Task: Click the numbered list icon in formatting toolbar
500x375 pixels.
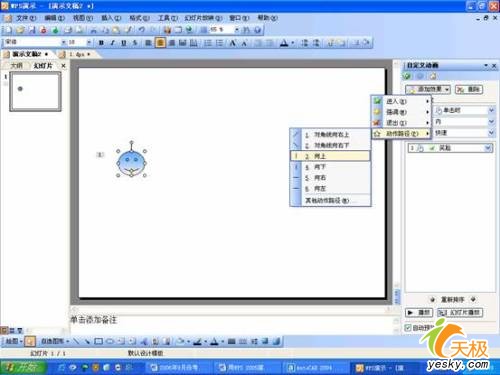Action: pos(208,43)
